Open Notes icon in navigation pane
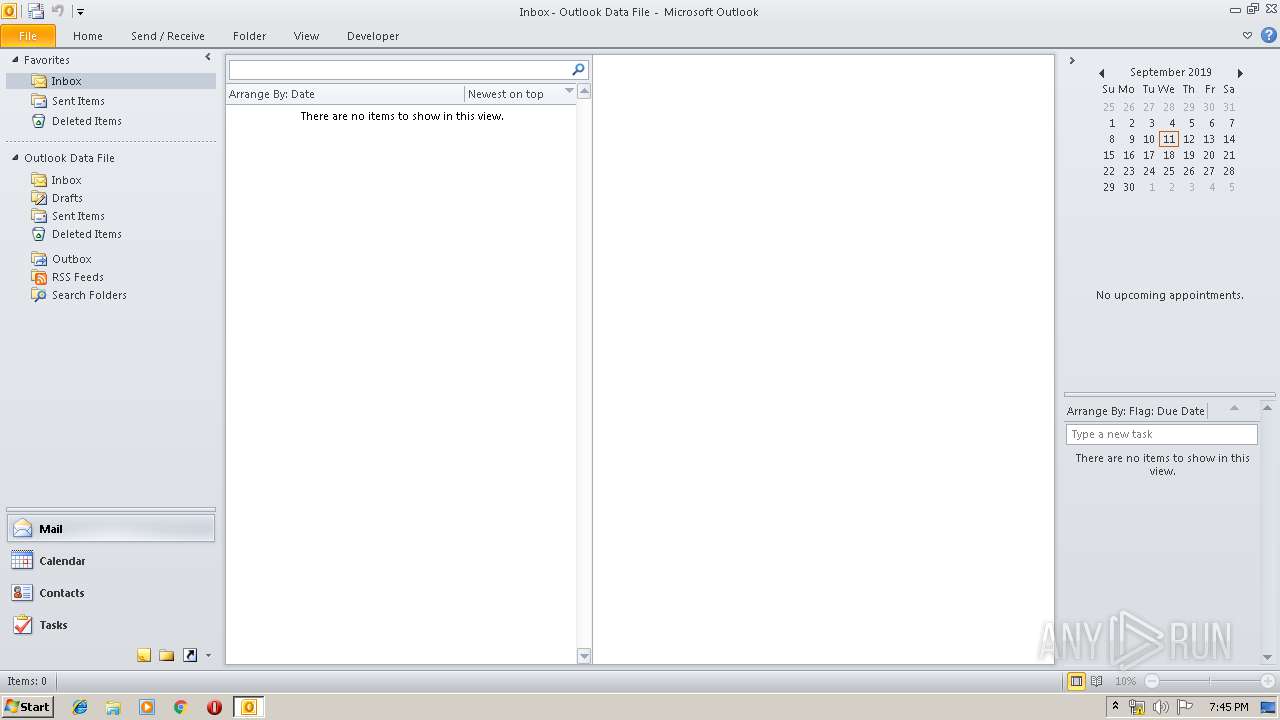The image size is (1280, 720). coord(144,656)
